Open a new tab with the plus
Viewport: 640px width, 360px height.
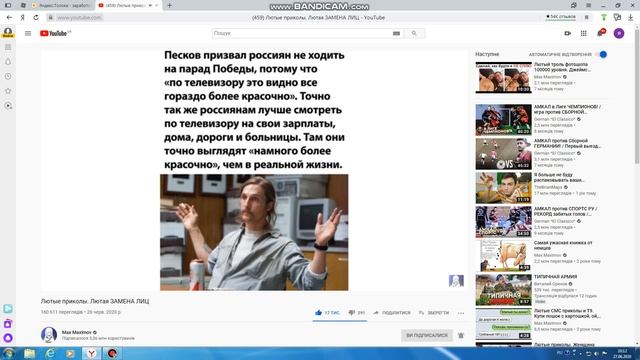click(169, 5)
